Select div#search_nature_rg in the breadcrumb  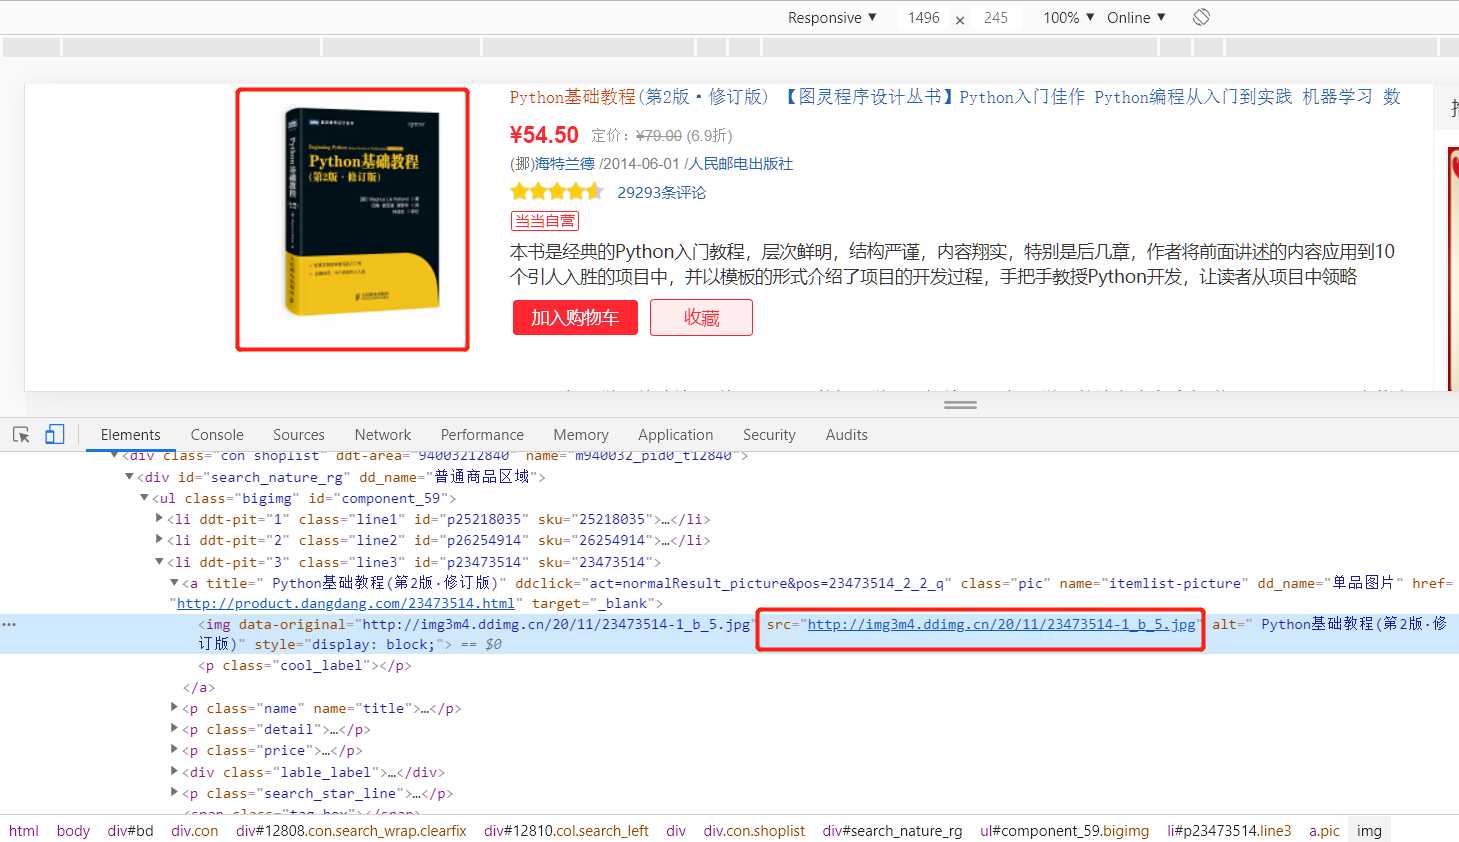click(892, 830)
